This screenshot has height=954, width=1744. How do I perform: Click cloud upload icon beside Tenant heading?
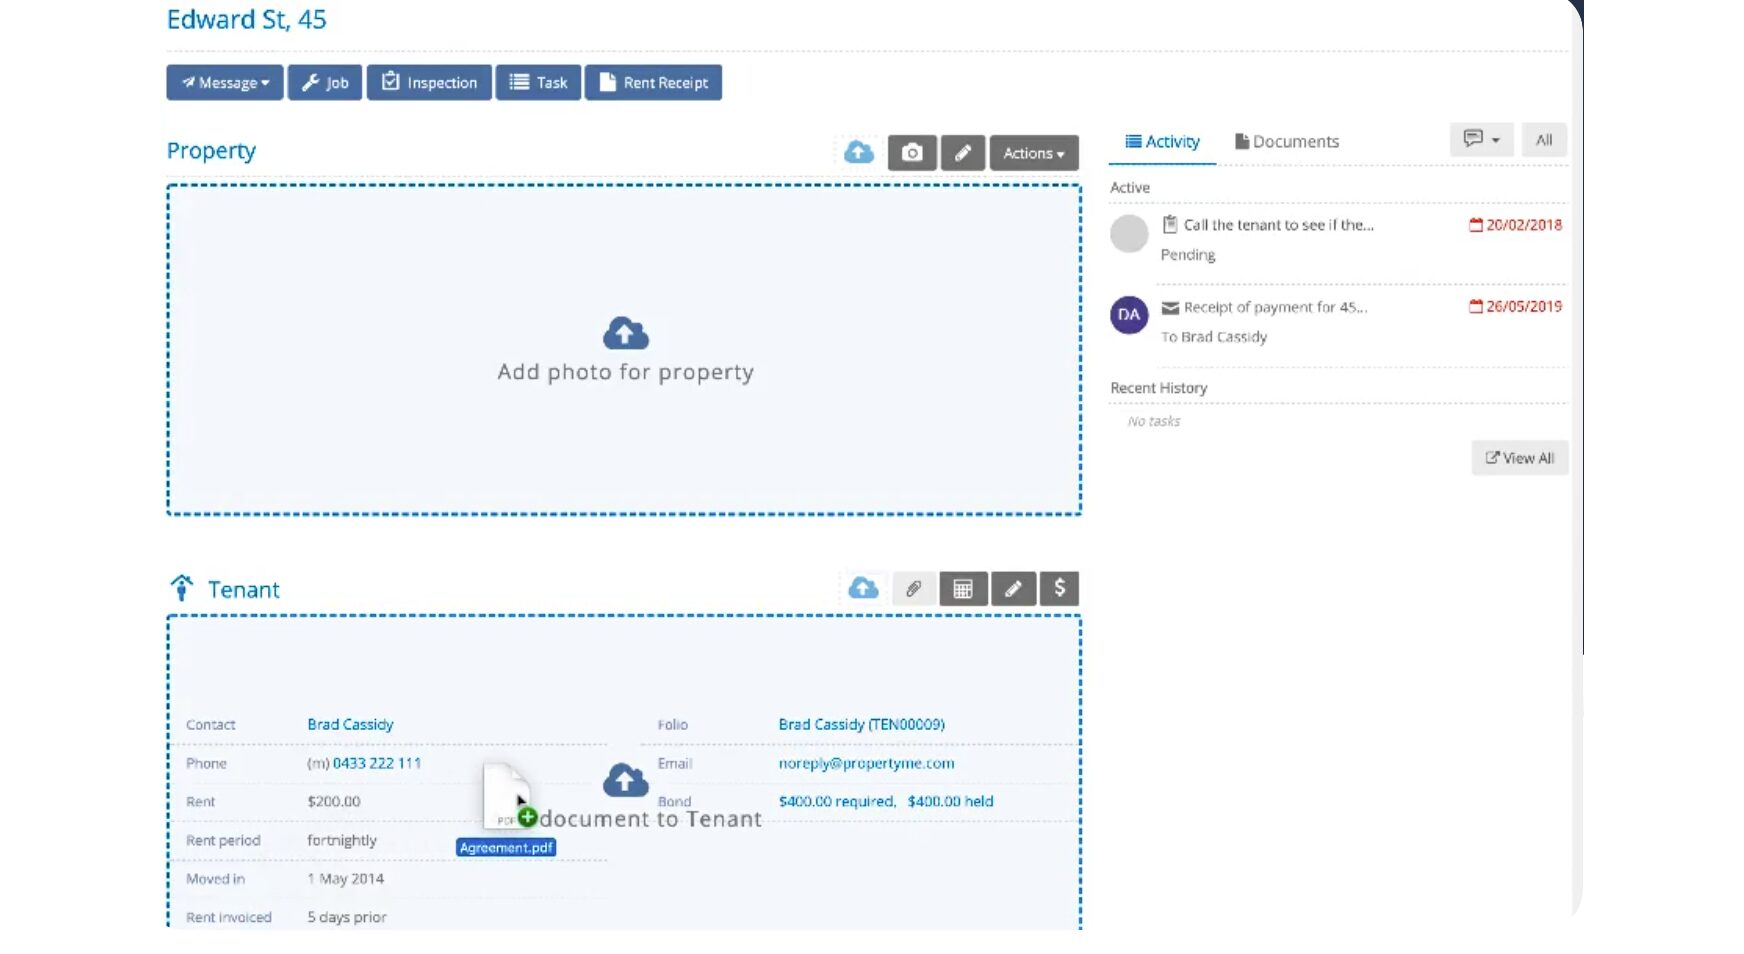(x=863, y=589)
